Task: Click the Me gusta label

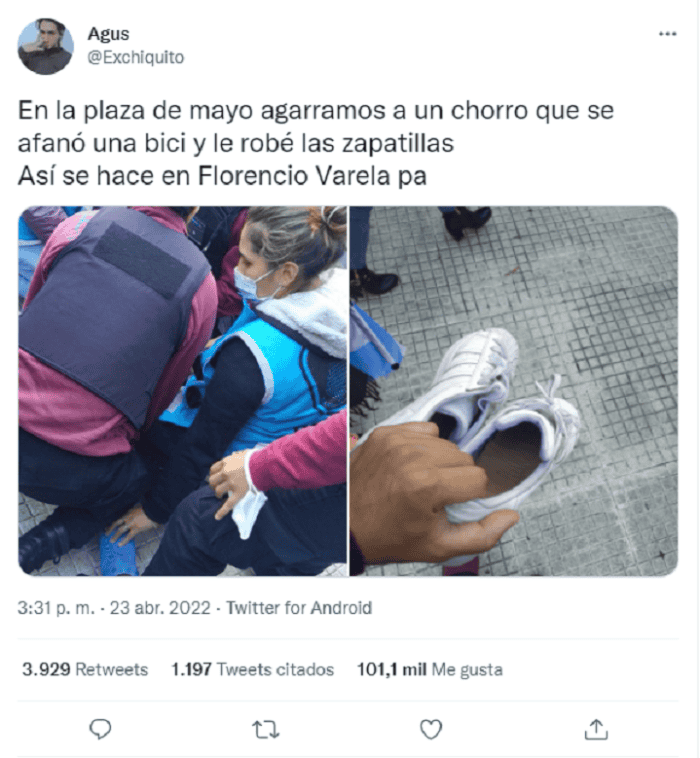Action: click(467, 670)
